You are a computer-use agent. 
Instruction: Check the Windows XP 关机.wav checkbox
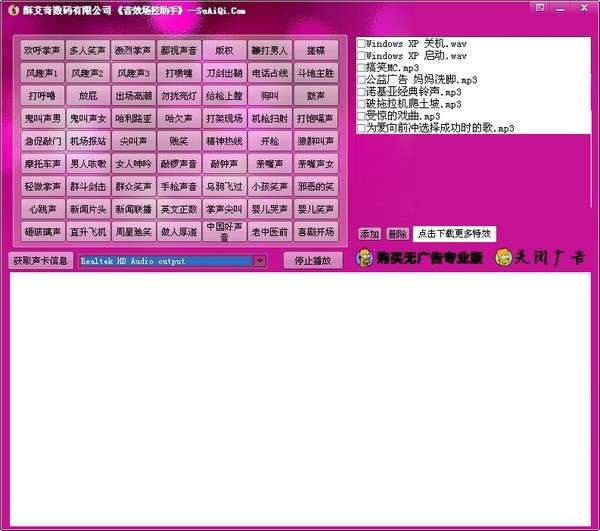[x=361, y=44]
